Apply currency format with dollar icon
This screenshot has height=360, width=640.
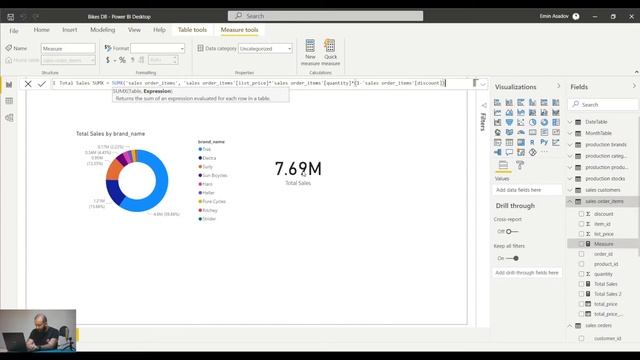click(108, 60)
